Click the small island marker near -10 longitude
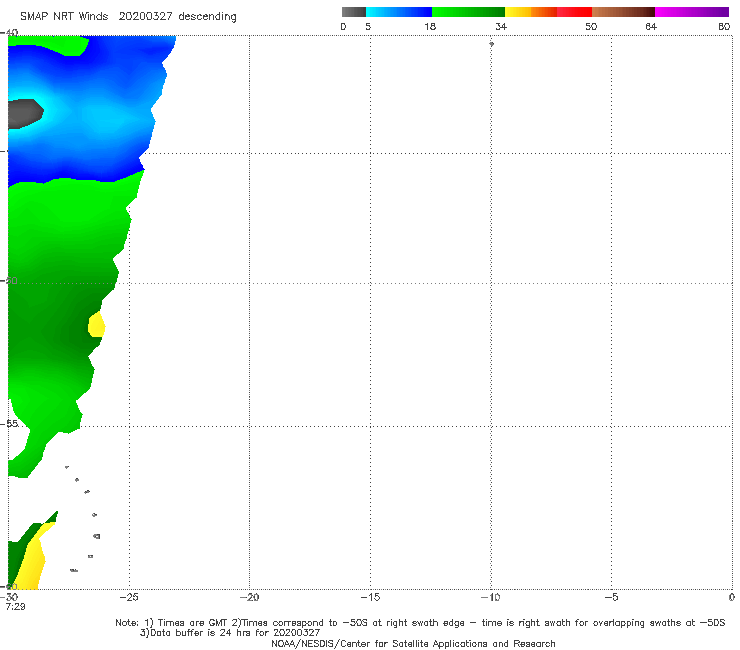Image resolution: width=740 pixels, height=650 pixels. click(x=491, y=44)
